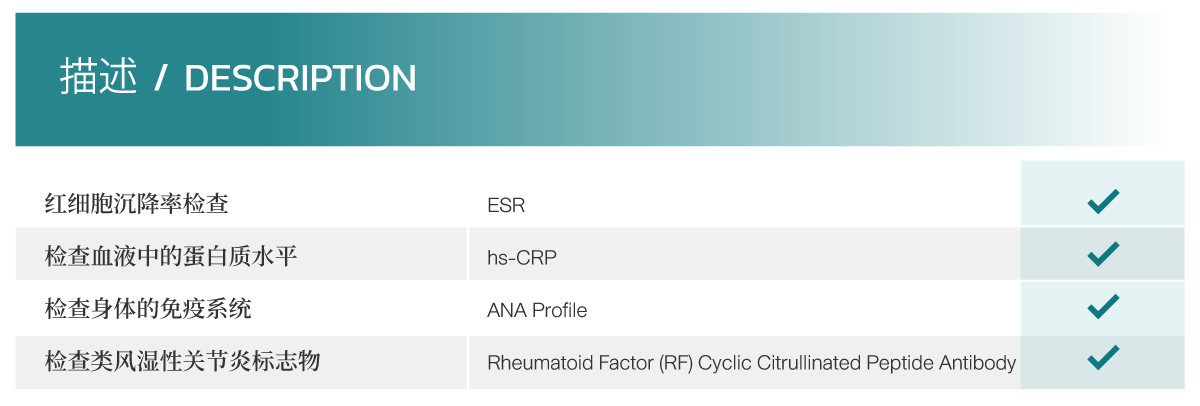Click the 描述 / DESCRIPTION header title
The height and width of the screenshot is (406, 1200).
(x=238, y=77)
